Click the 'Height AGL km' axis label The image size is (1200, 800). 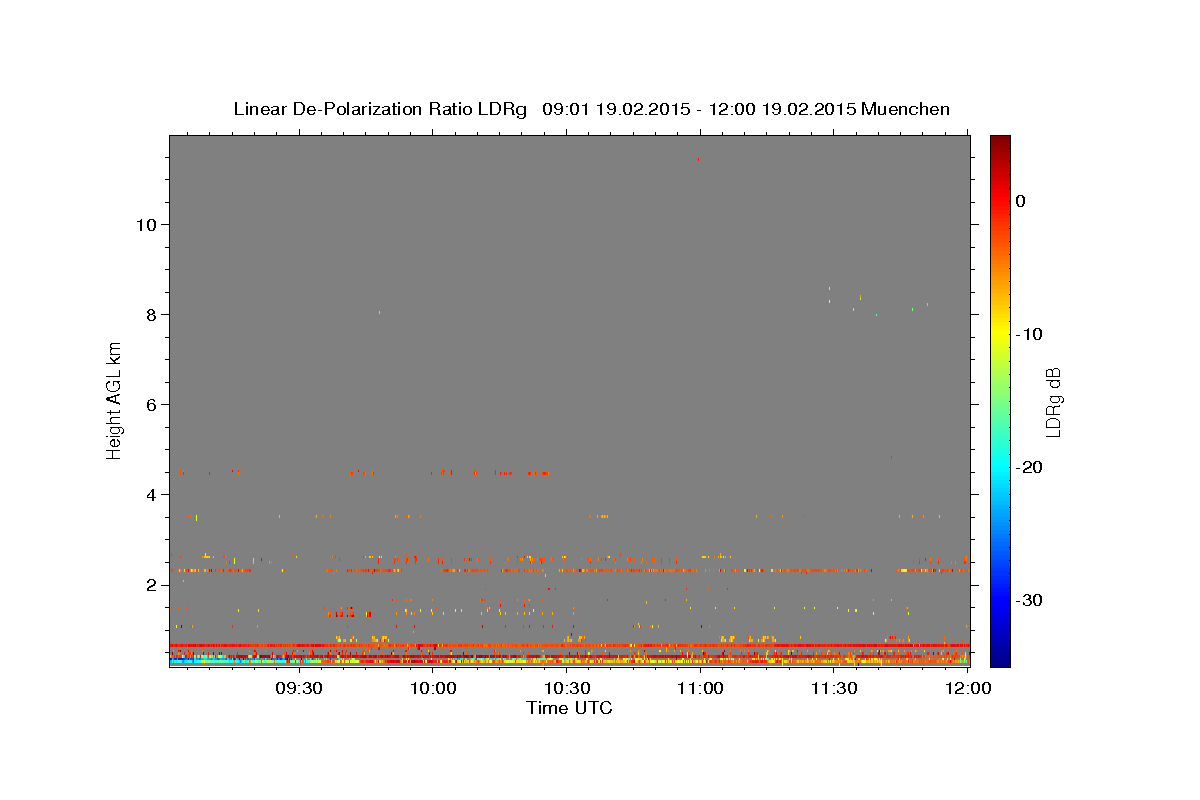pos(114,401)
